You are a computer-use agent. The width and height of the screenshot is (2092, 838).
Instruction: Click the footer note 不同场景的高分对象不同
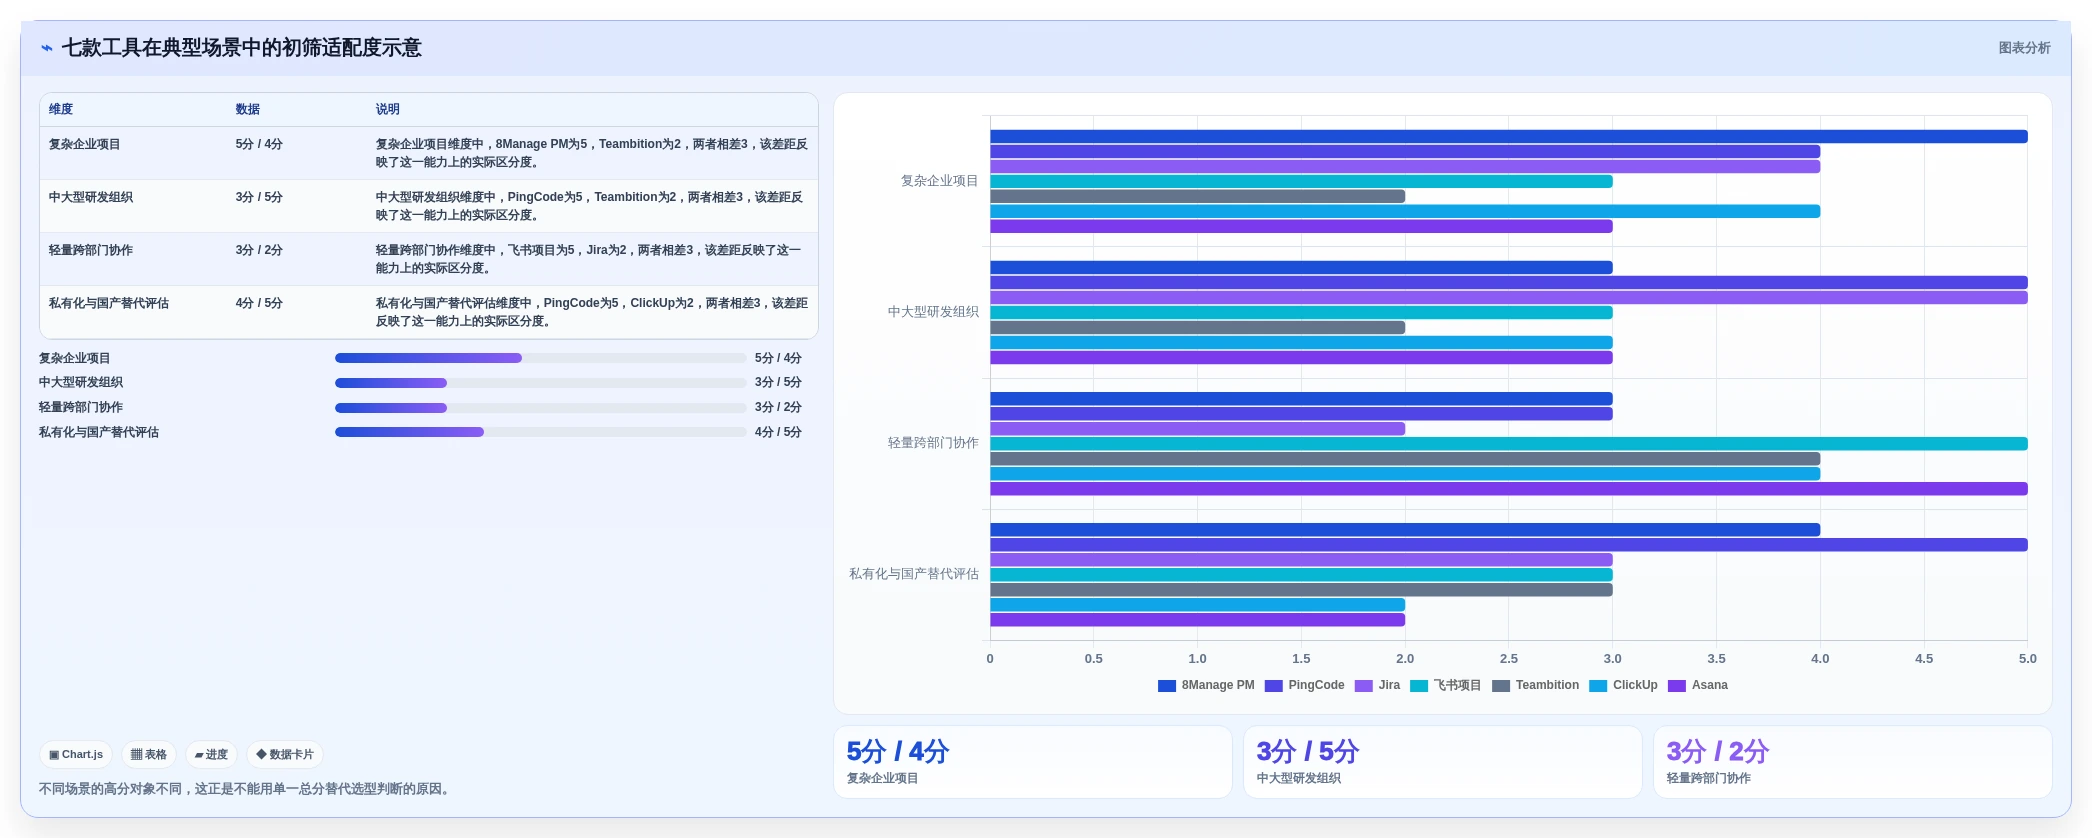point(246,790)
